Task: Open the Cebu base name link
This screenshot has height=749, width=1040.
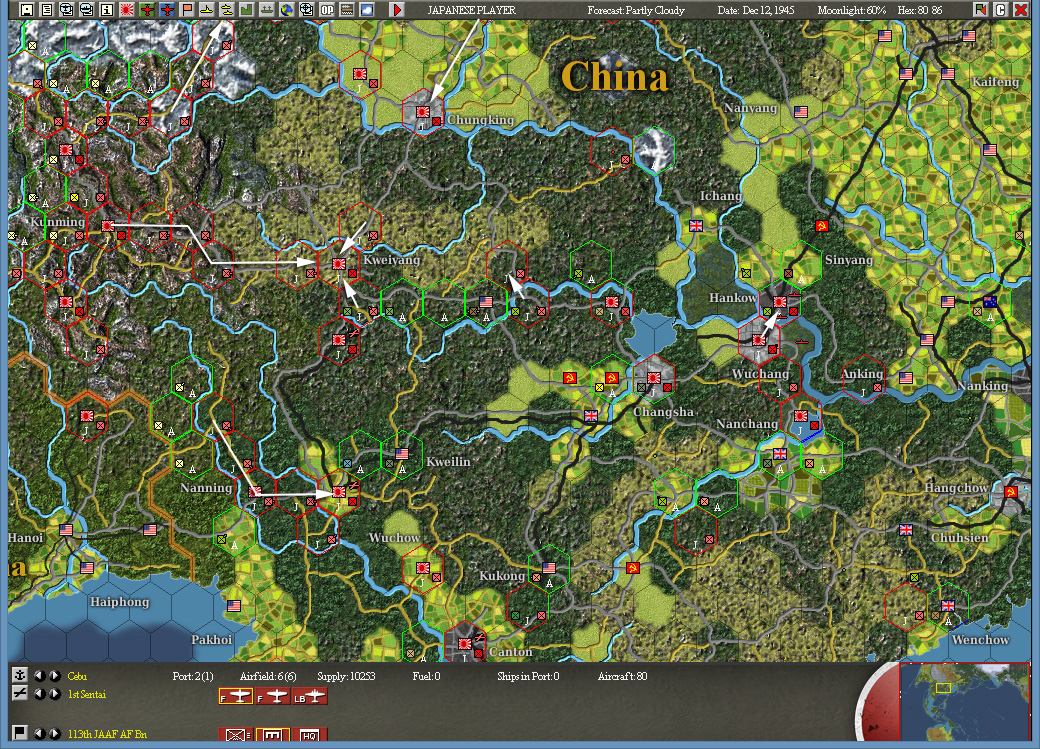Action: [x=77, y=676]
